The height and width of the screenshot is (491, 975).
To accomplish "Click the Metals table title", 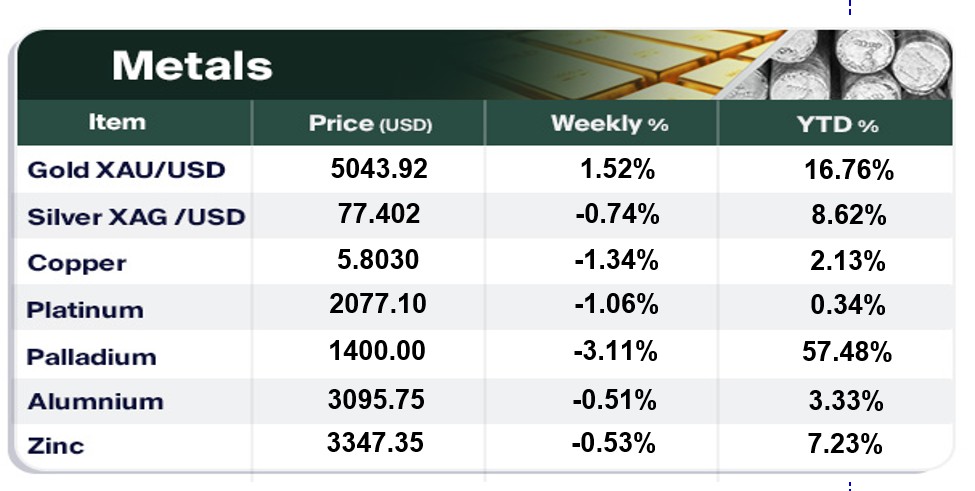I will (x=192, y=65).
